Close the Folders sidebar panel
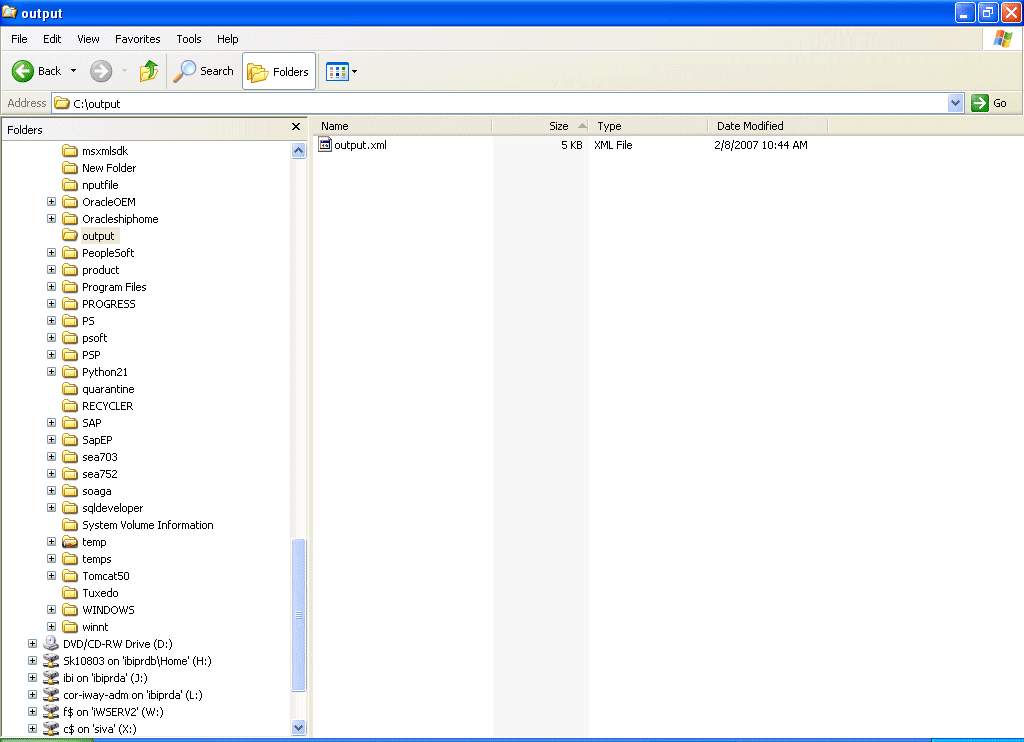The width and height of the screenshot is (1024, 742). pos(296,126)
